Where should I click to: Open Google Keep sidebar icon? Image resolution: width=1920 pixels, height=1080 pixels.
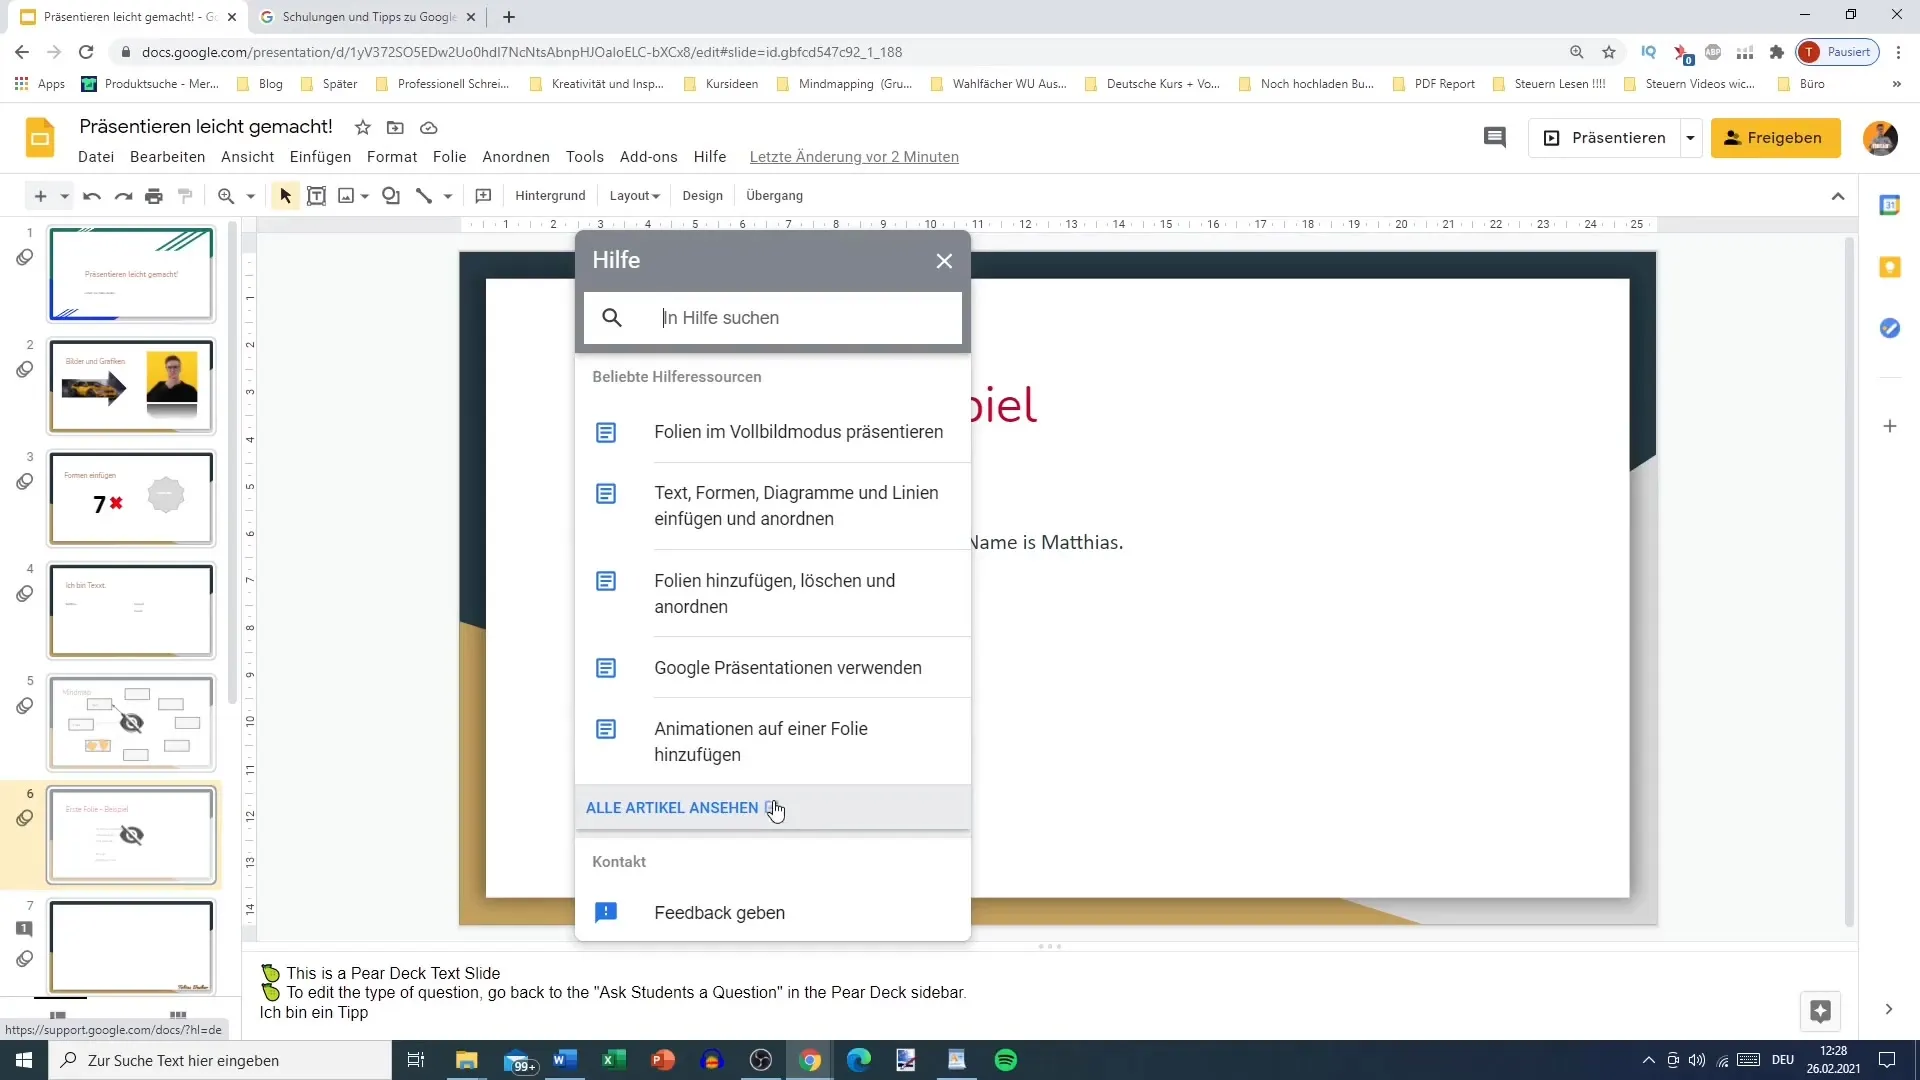click(x=1889, y=267)
